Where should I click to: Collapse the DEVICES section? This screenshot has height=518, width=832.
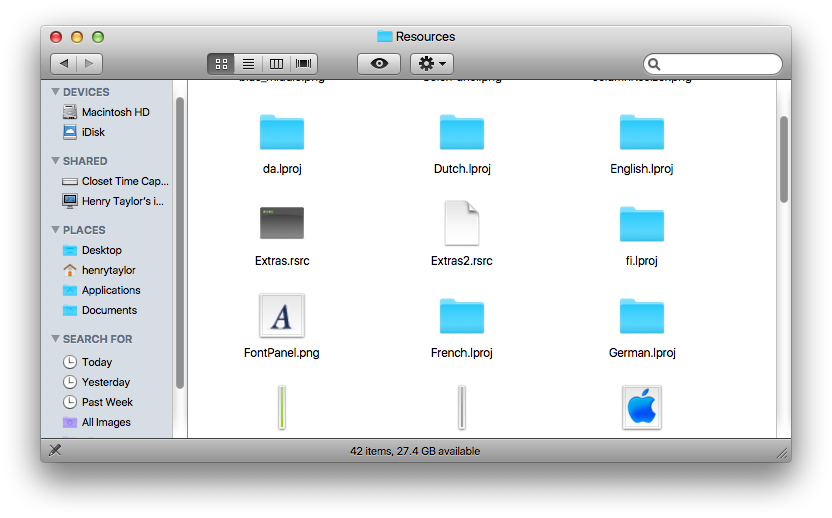(55, 92)
